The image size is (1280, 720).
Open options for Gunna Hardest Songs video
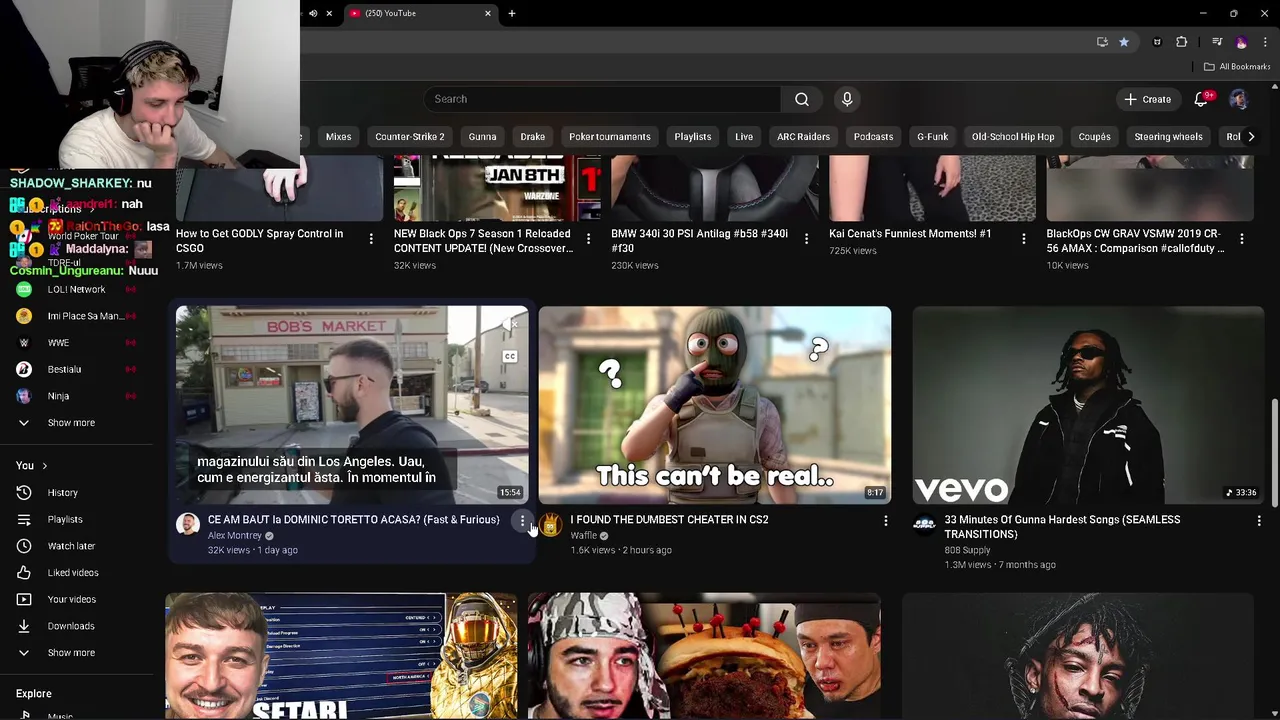[1259, 521]
